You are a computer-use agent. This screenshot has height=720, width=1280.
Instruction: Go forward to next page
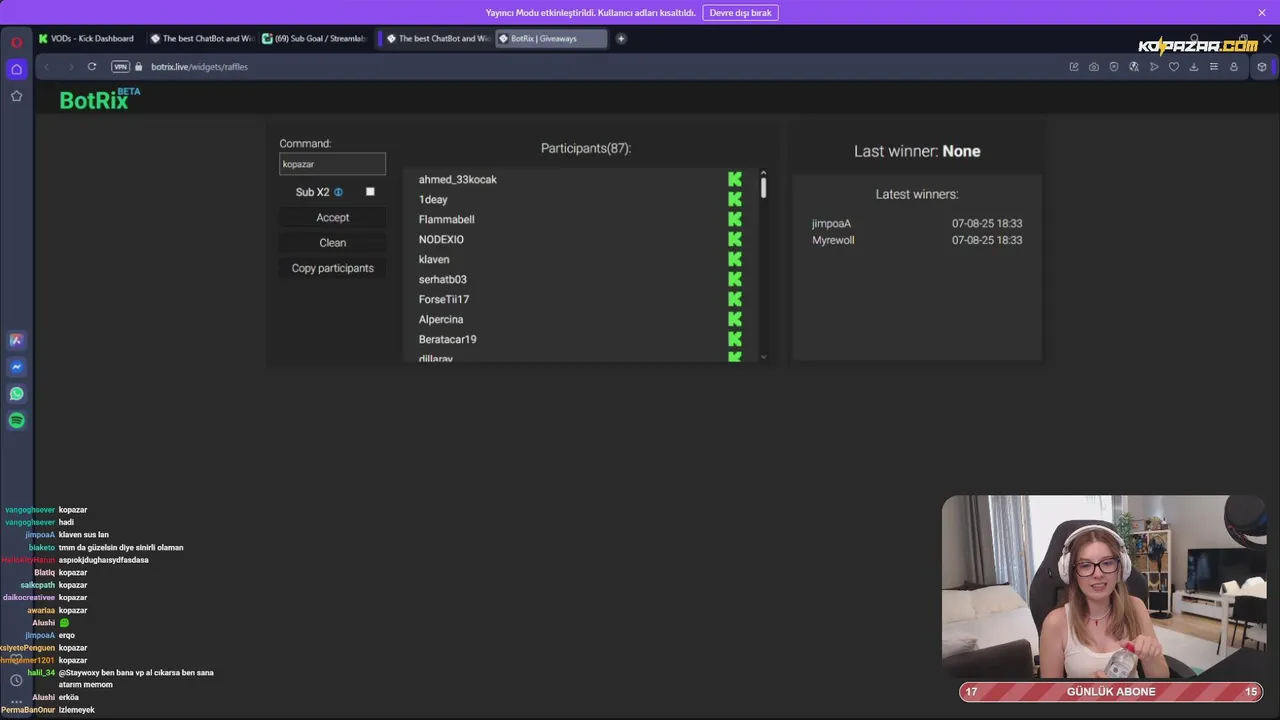pos(70,67)
